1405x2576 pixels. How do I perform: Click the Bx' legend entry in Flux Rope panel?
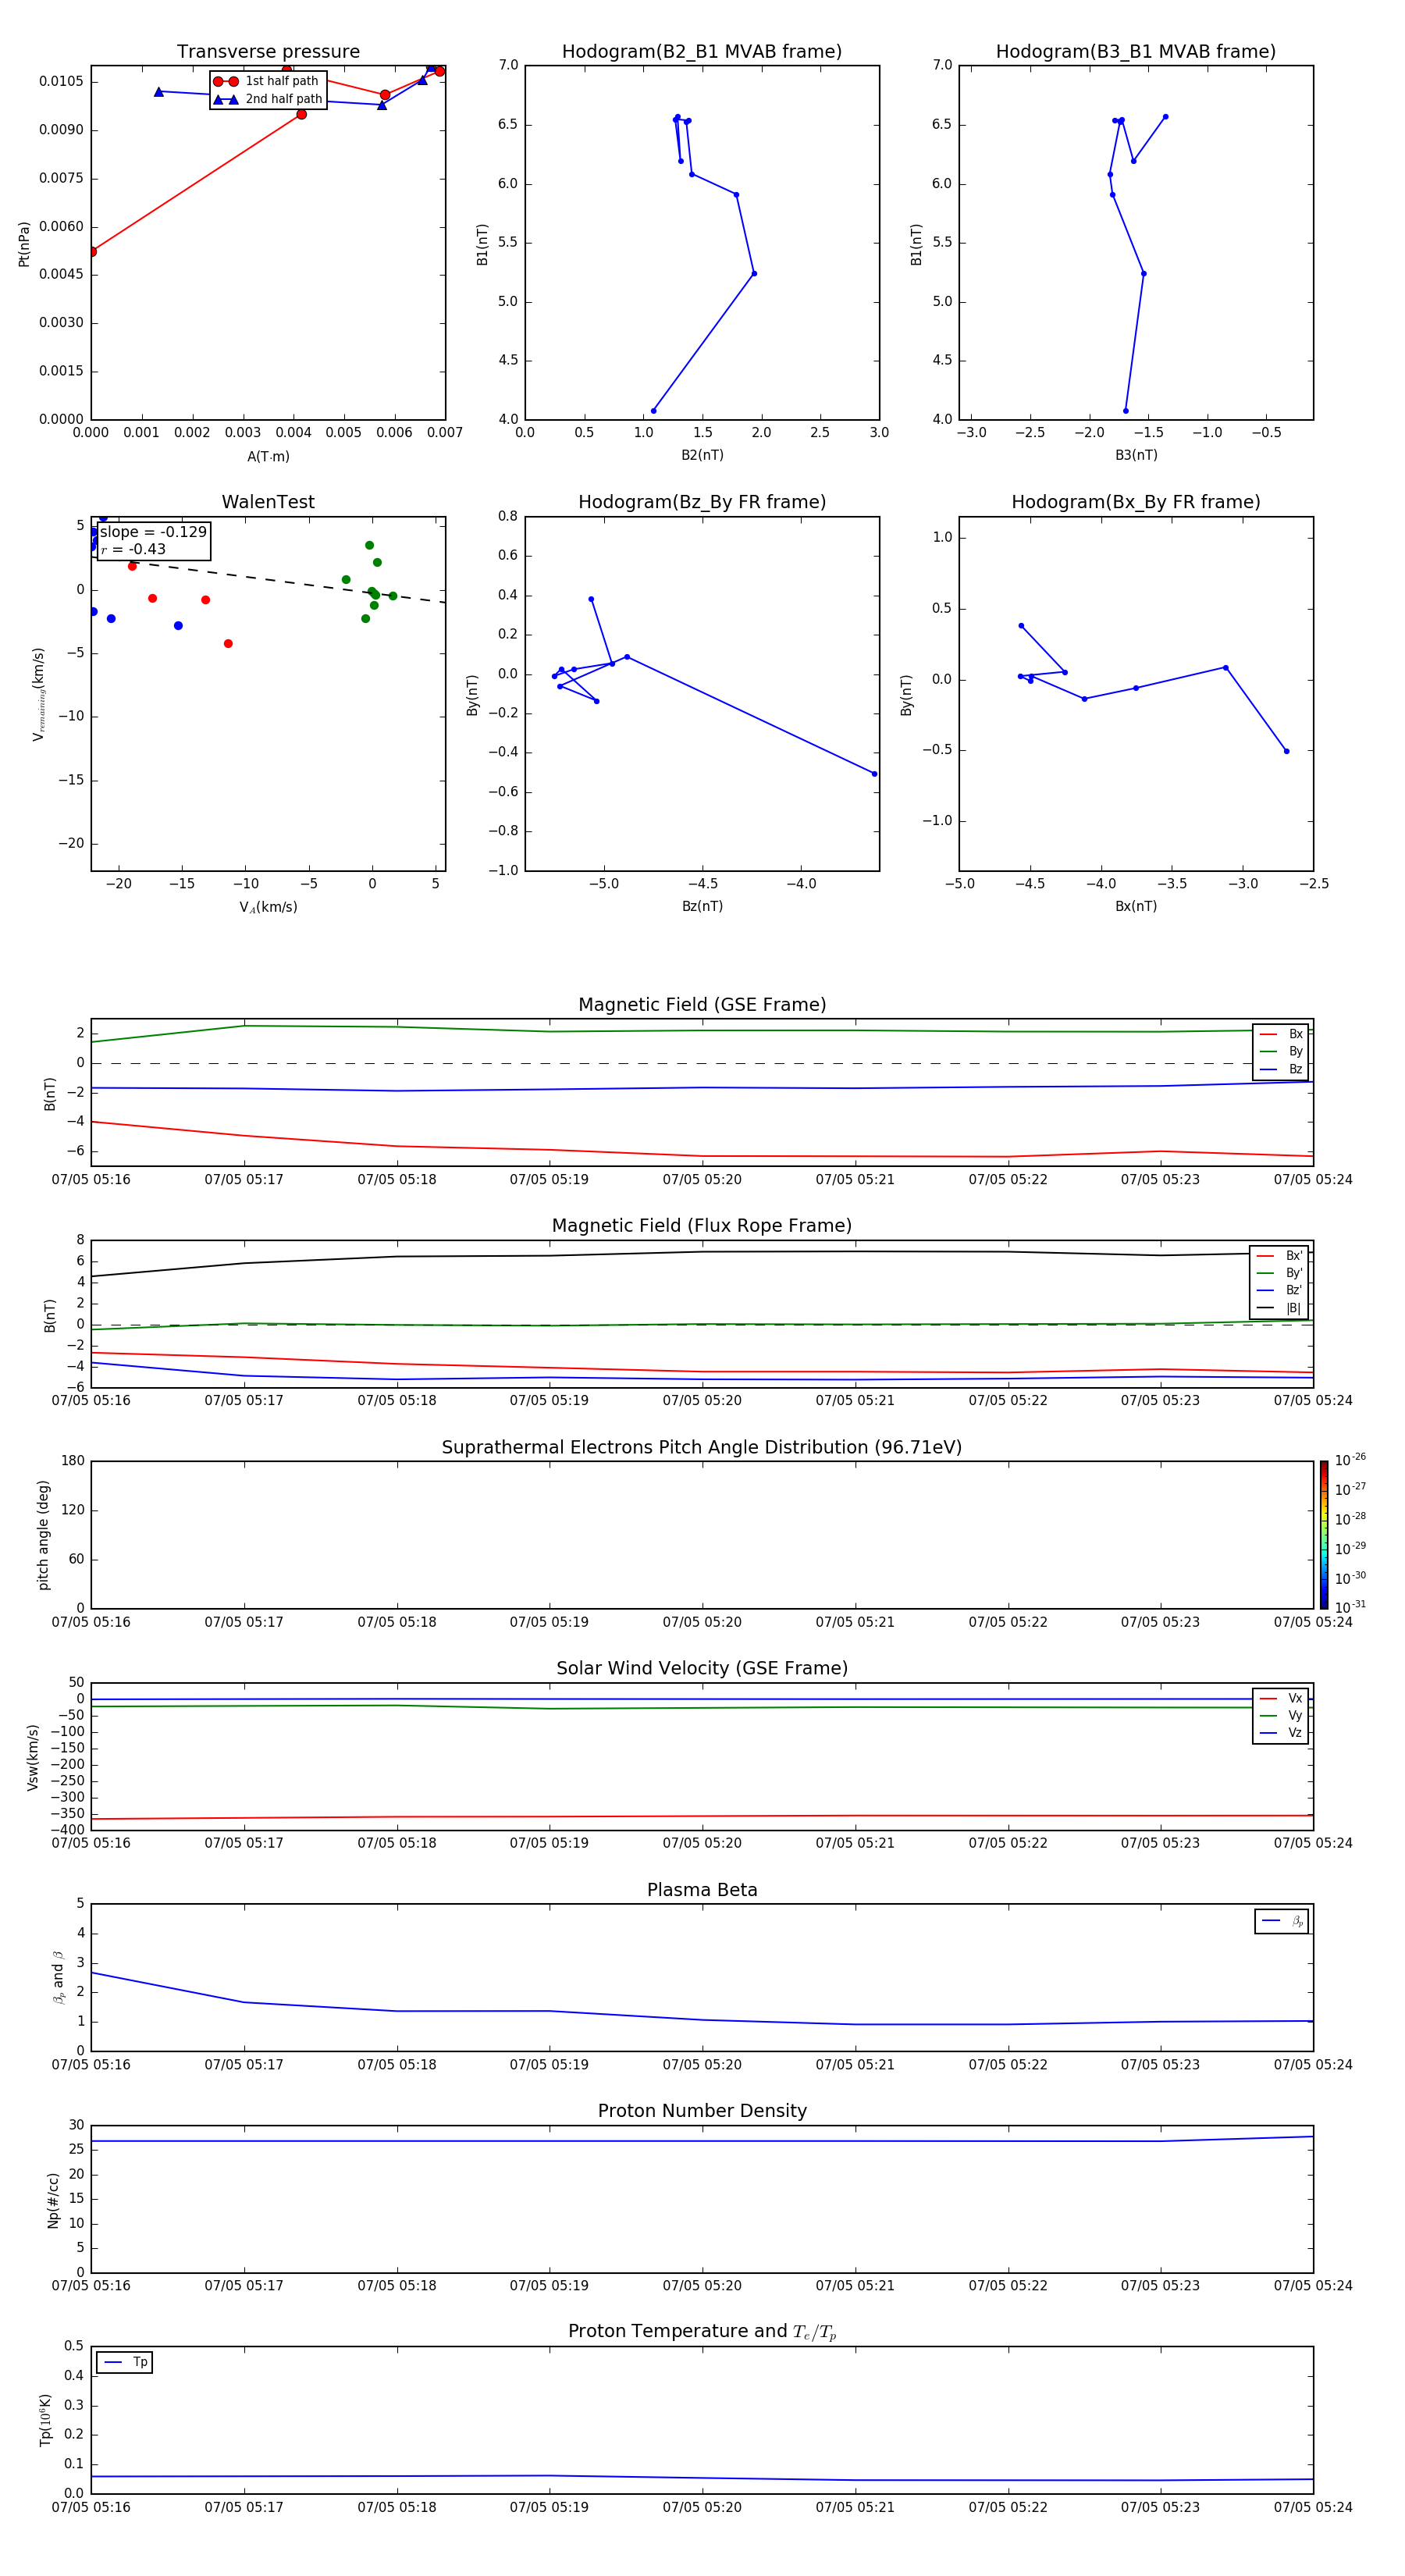[x=1279, y=1256]
